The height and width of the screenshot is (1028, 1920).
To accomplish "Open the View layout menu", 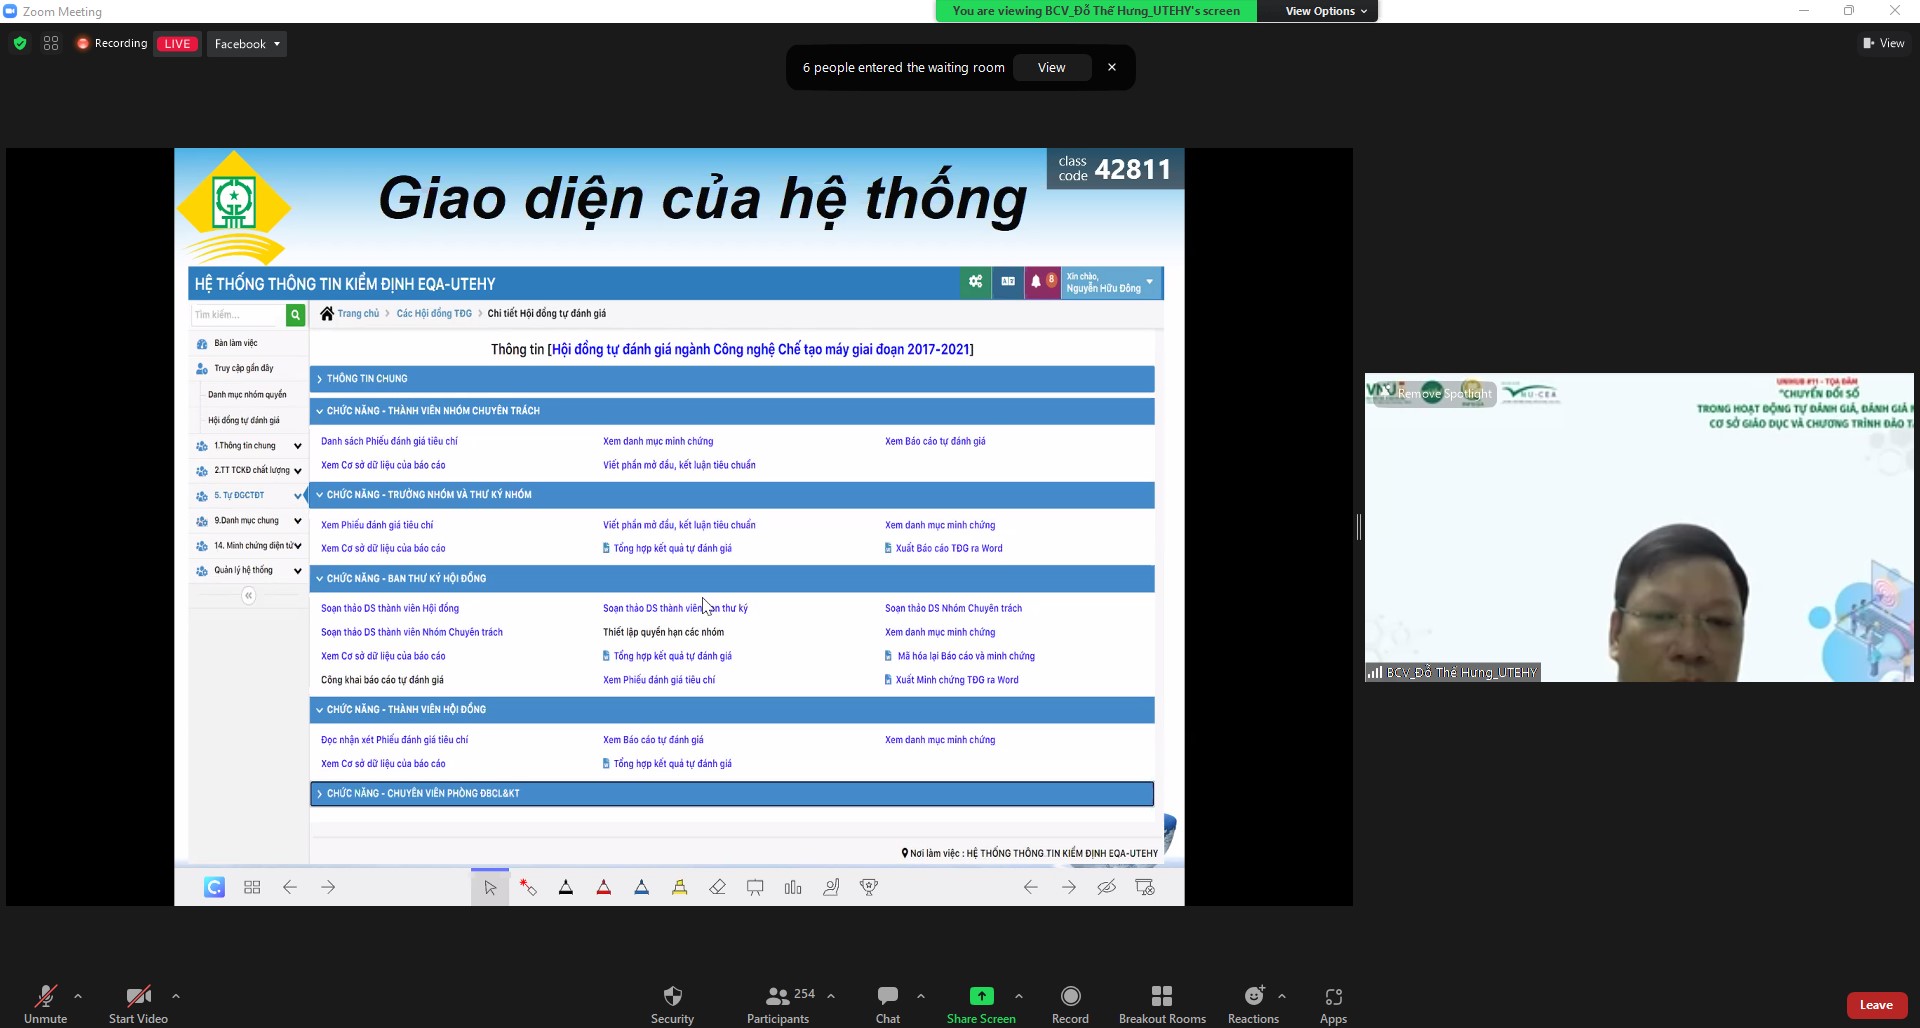I will click(x=1884, y=43).
